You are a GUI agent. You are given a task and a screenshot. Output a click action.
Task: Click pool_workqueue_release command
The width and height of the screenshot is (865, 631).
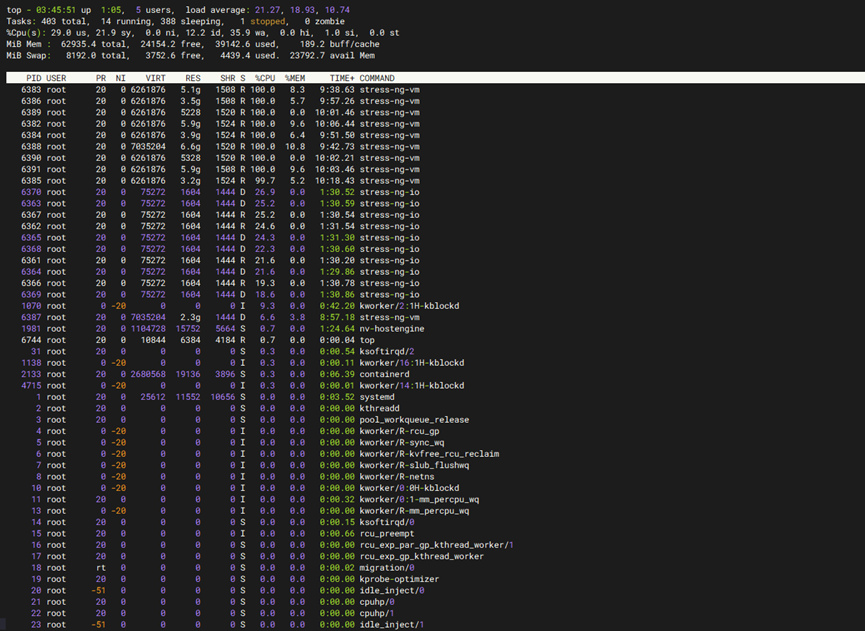(x=414, y=420)
